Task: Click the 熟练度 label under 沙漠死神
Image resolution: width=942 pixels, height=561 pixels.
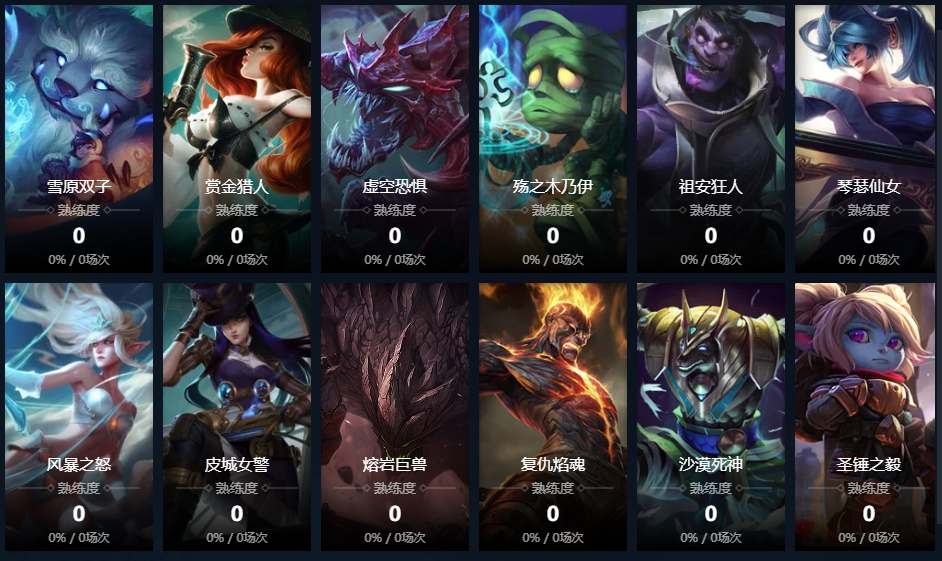Action: (711, 488)
